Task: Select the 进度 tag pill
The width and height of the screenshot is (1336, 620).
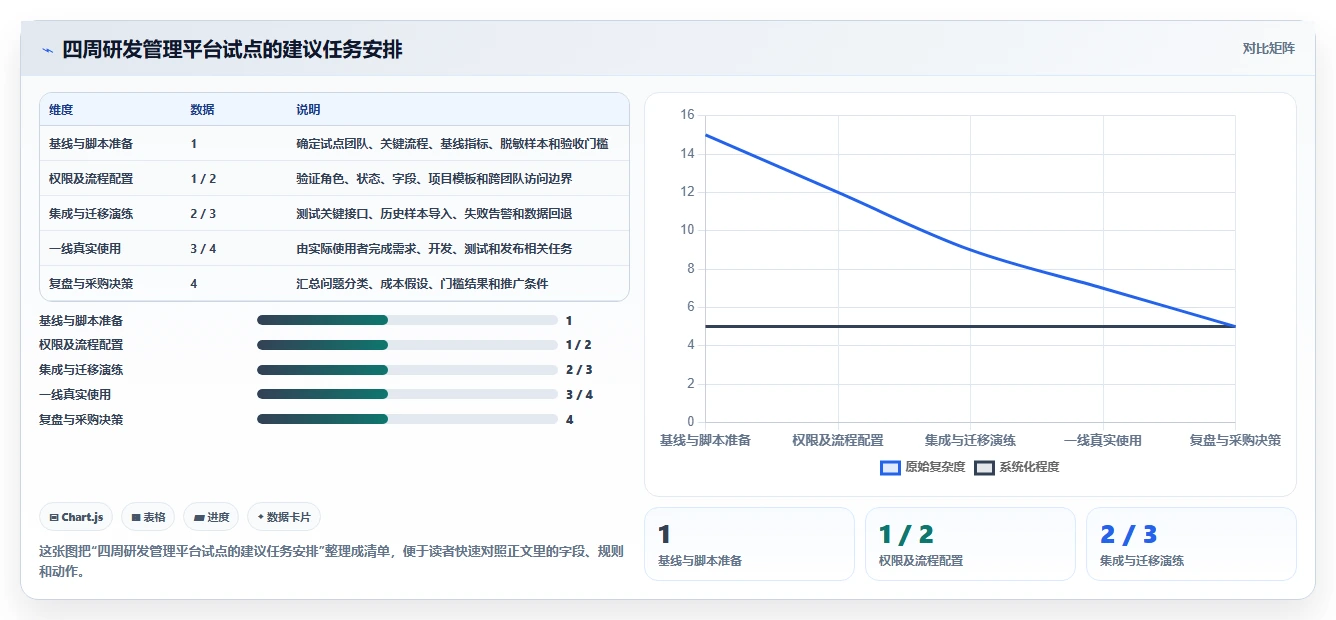Action: [x=211, y=517]
